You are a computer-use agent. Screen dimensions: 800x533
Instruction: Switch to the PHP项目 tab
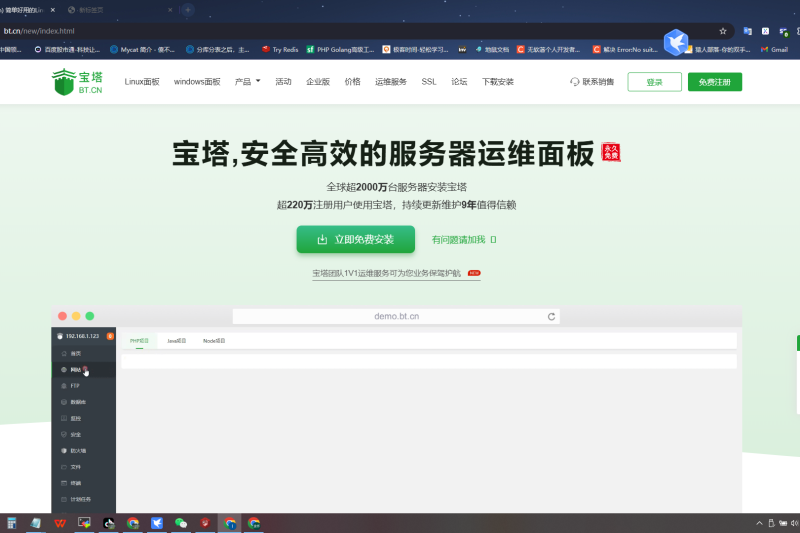click(x=139, y=341)
